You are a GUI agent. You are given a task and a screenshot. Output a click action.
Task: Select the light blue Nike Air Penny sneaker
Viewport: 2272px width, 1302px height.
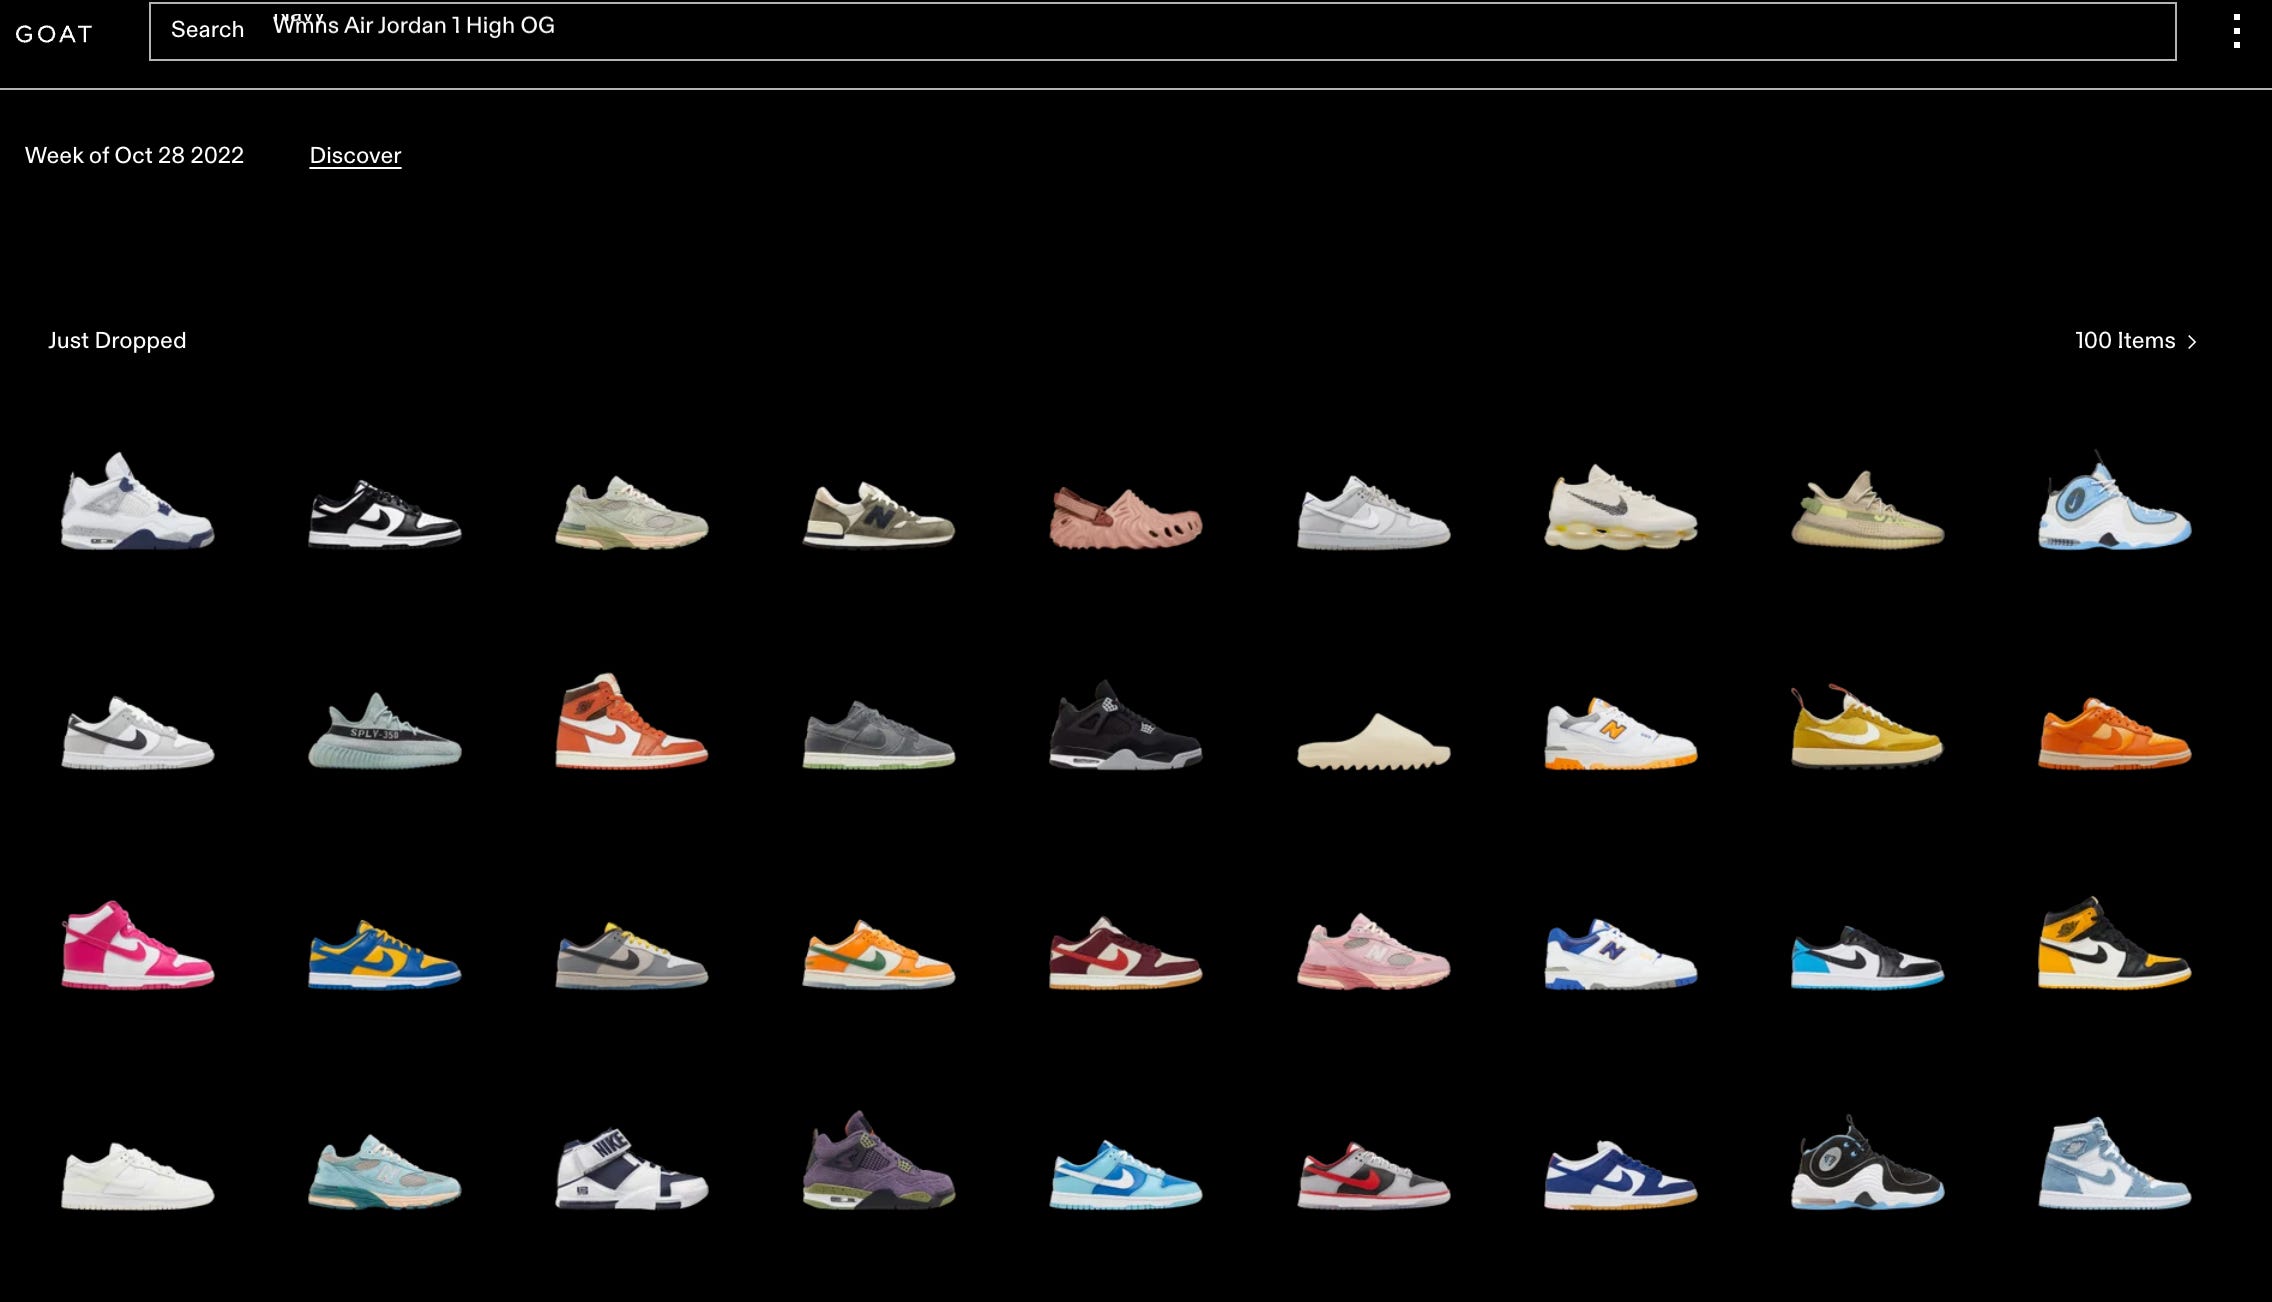(2114, 500)
